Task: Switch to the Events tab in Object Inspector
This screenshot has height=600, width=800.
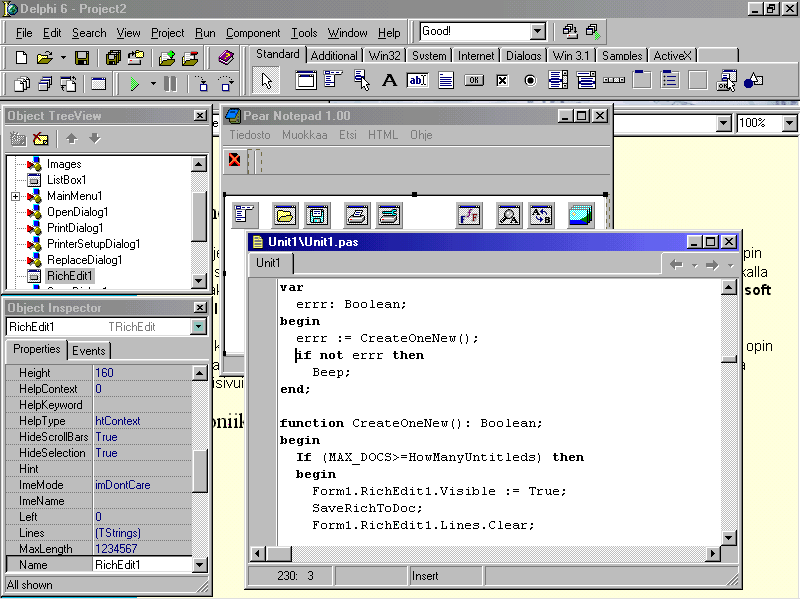Action: pyautogui.click(x=89, y=351)
